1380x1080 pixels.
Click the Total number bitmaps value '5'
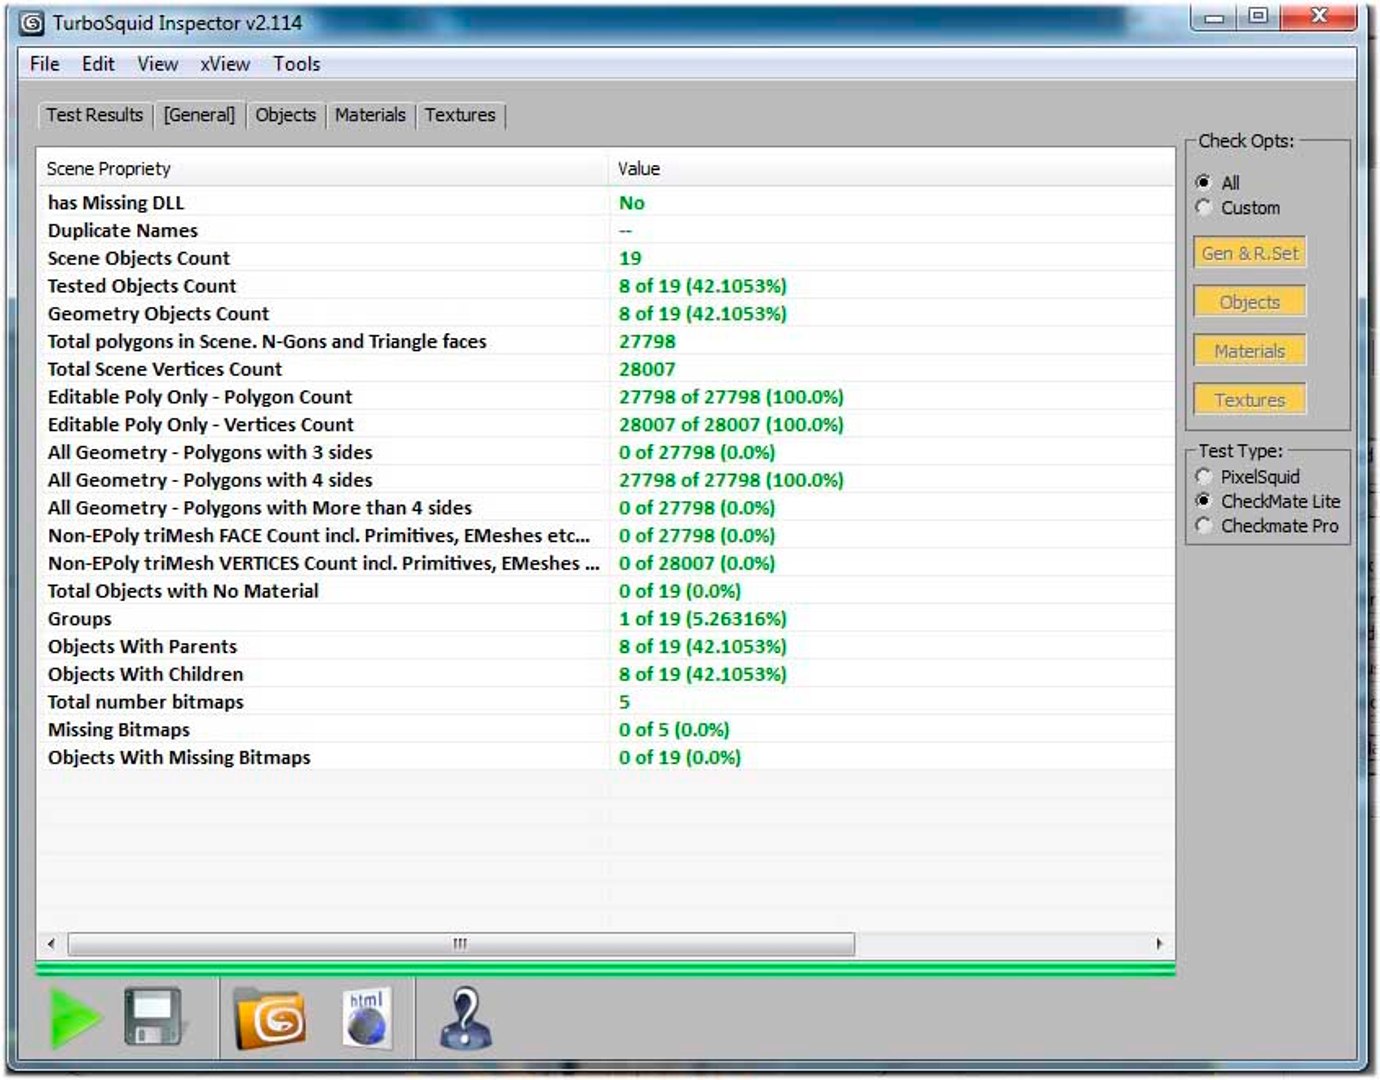(x=625, y=702)
